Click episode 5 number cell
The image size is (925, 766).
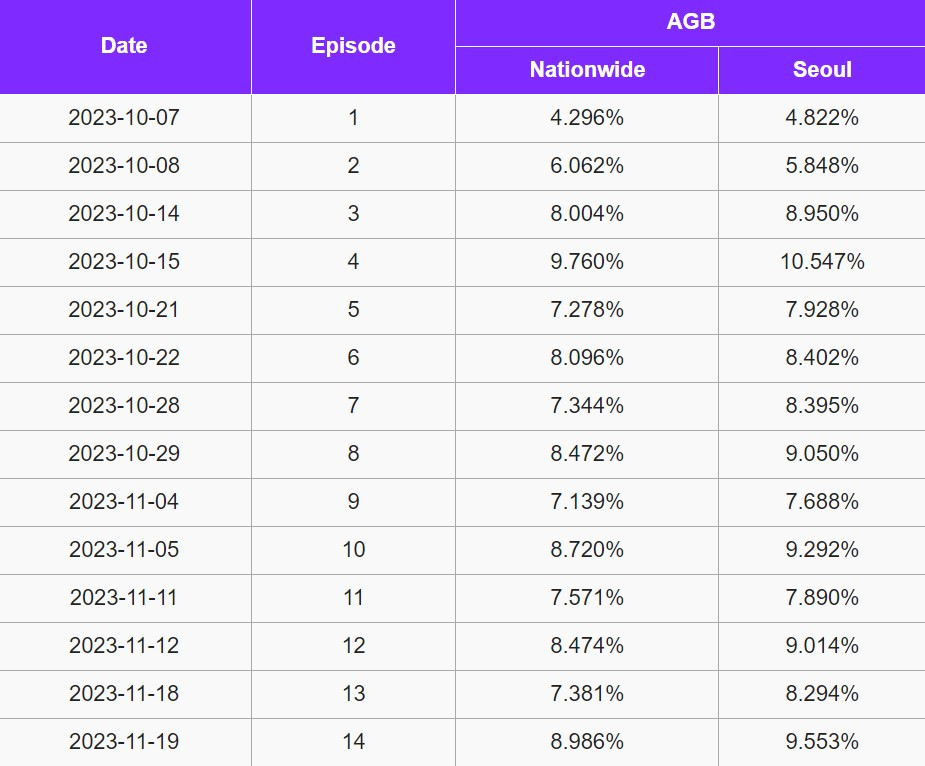point(353,310)
